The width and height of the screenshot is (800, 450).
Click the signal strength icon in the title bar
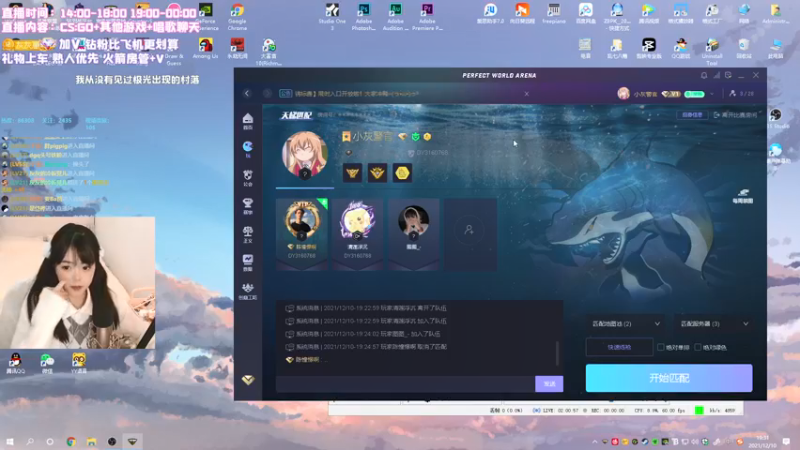coord(717,76)
